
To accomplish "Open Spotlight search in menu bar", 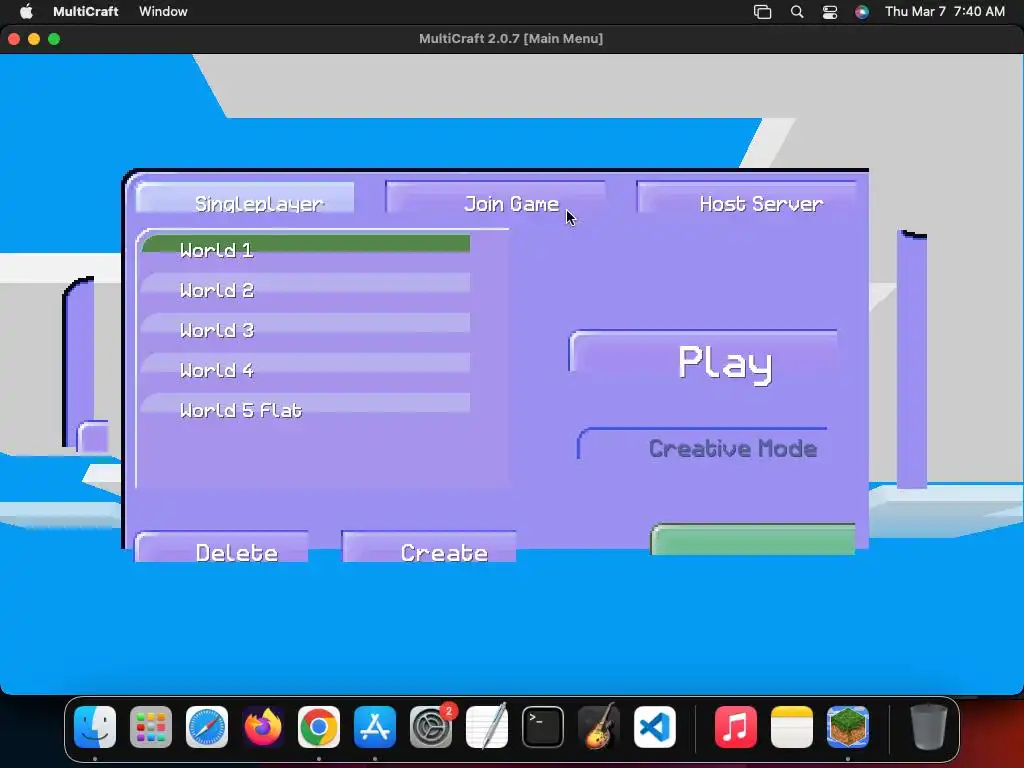I will coord(797,11).
